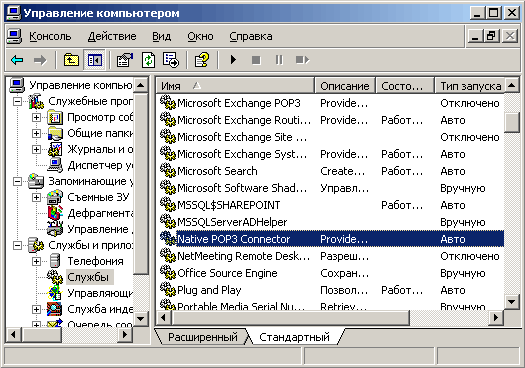The height and width of the screenshot is (368, 525).
Task: Expand the Журналы и оповещения node
Action: point(36,149)
